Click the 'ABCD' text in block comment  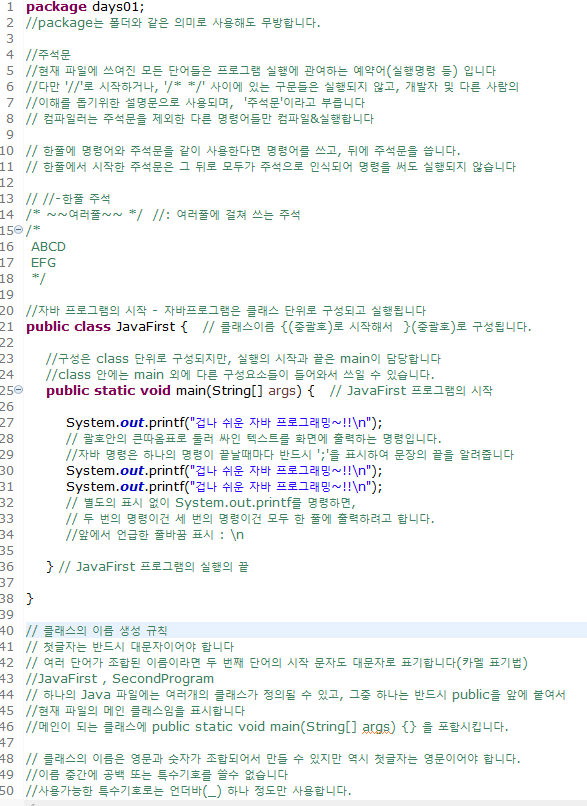coord(48,247)
